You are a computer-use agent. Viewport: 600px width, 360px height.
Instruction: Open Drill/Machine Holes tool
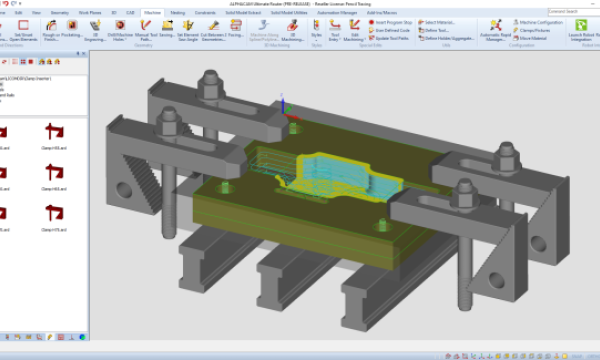click(x=120, y=30)
